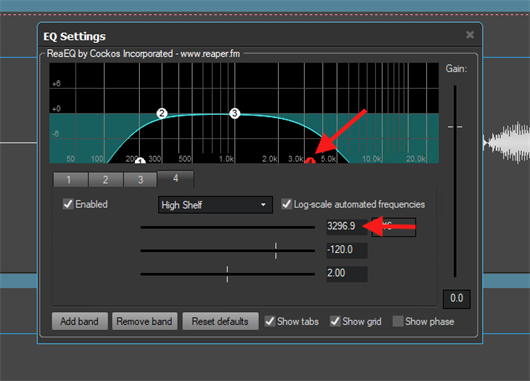
Task: Switch to band tab 1
Action: tap(70, 180)
